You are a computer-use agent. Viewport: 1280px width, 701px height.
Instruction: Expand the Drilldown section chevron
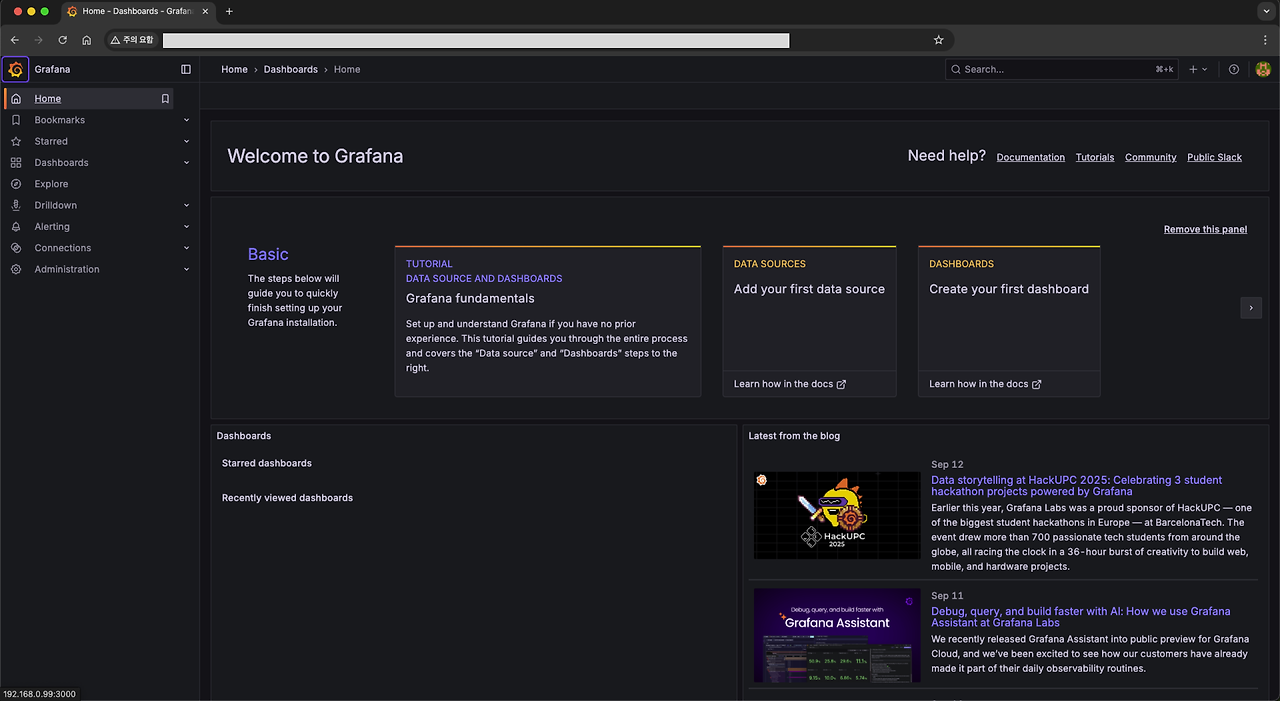187,205
